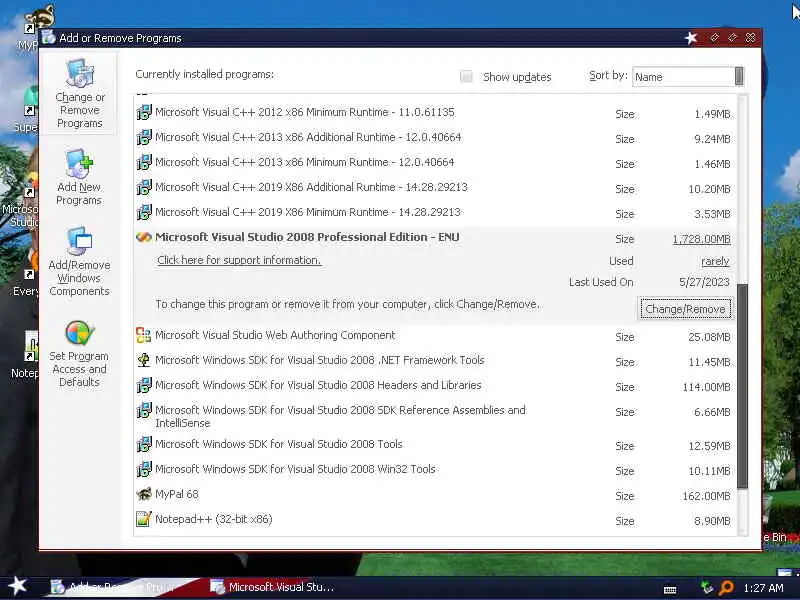This screenshot has width=800, height=600.
Task: Click the 5/27/2023 last used date
Action: tap(704, 282)
